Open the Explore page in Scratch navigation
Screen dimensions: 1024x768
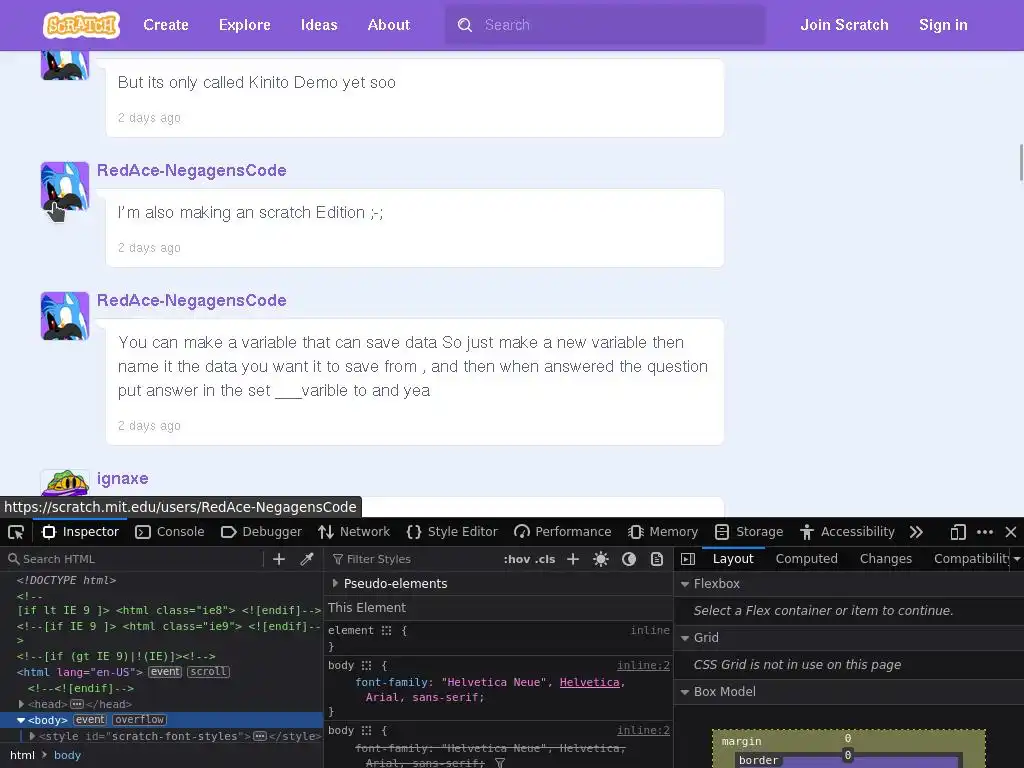[x=245, y=25]
